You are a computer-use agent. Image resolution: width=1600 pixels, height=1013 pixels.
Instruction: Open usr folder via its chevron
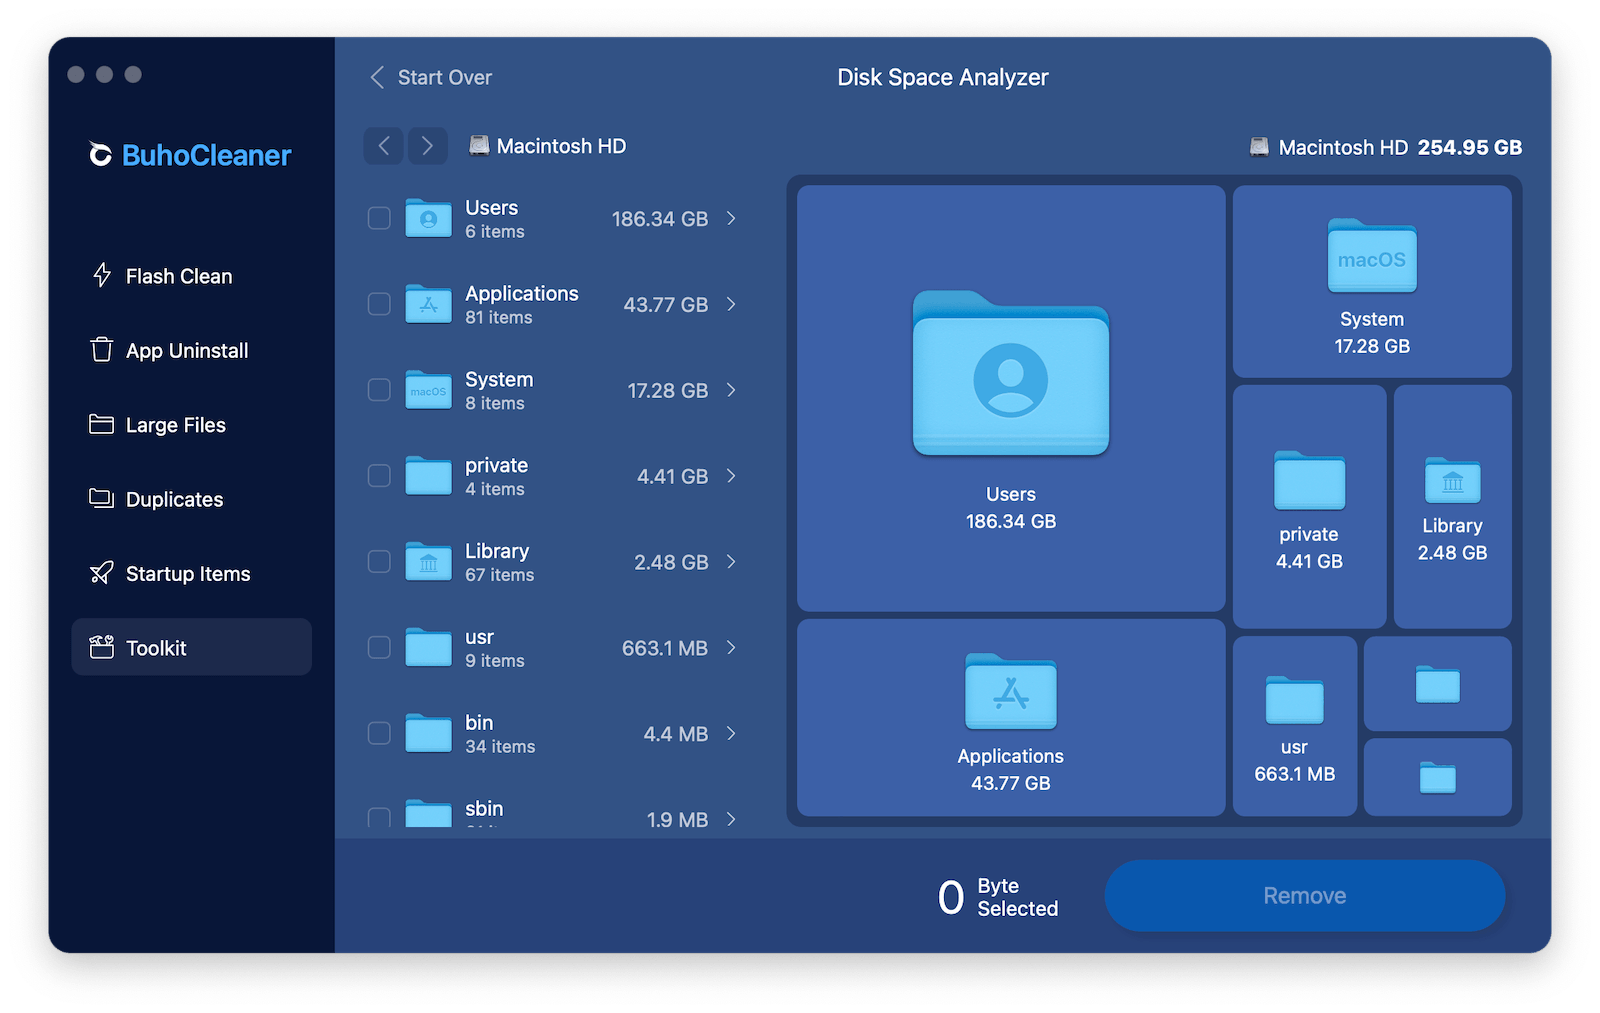click(x=731, y=648)
